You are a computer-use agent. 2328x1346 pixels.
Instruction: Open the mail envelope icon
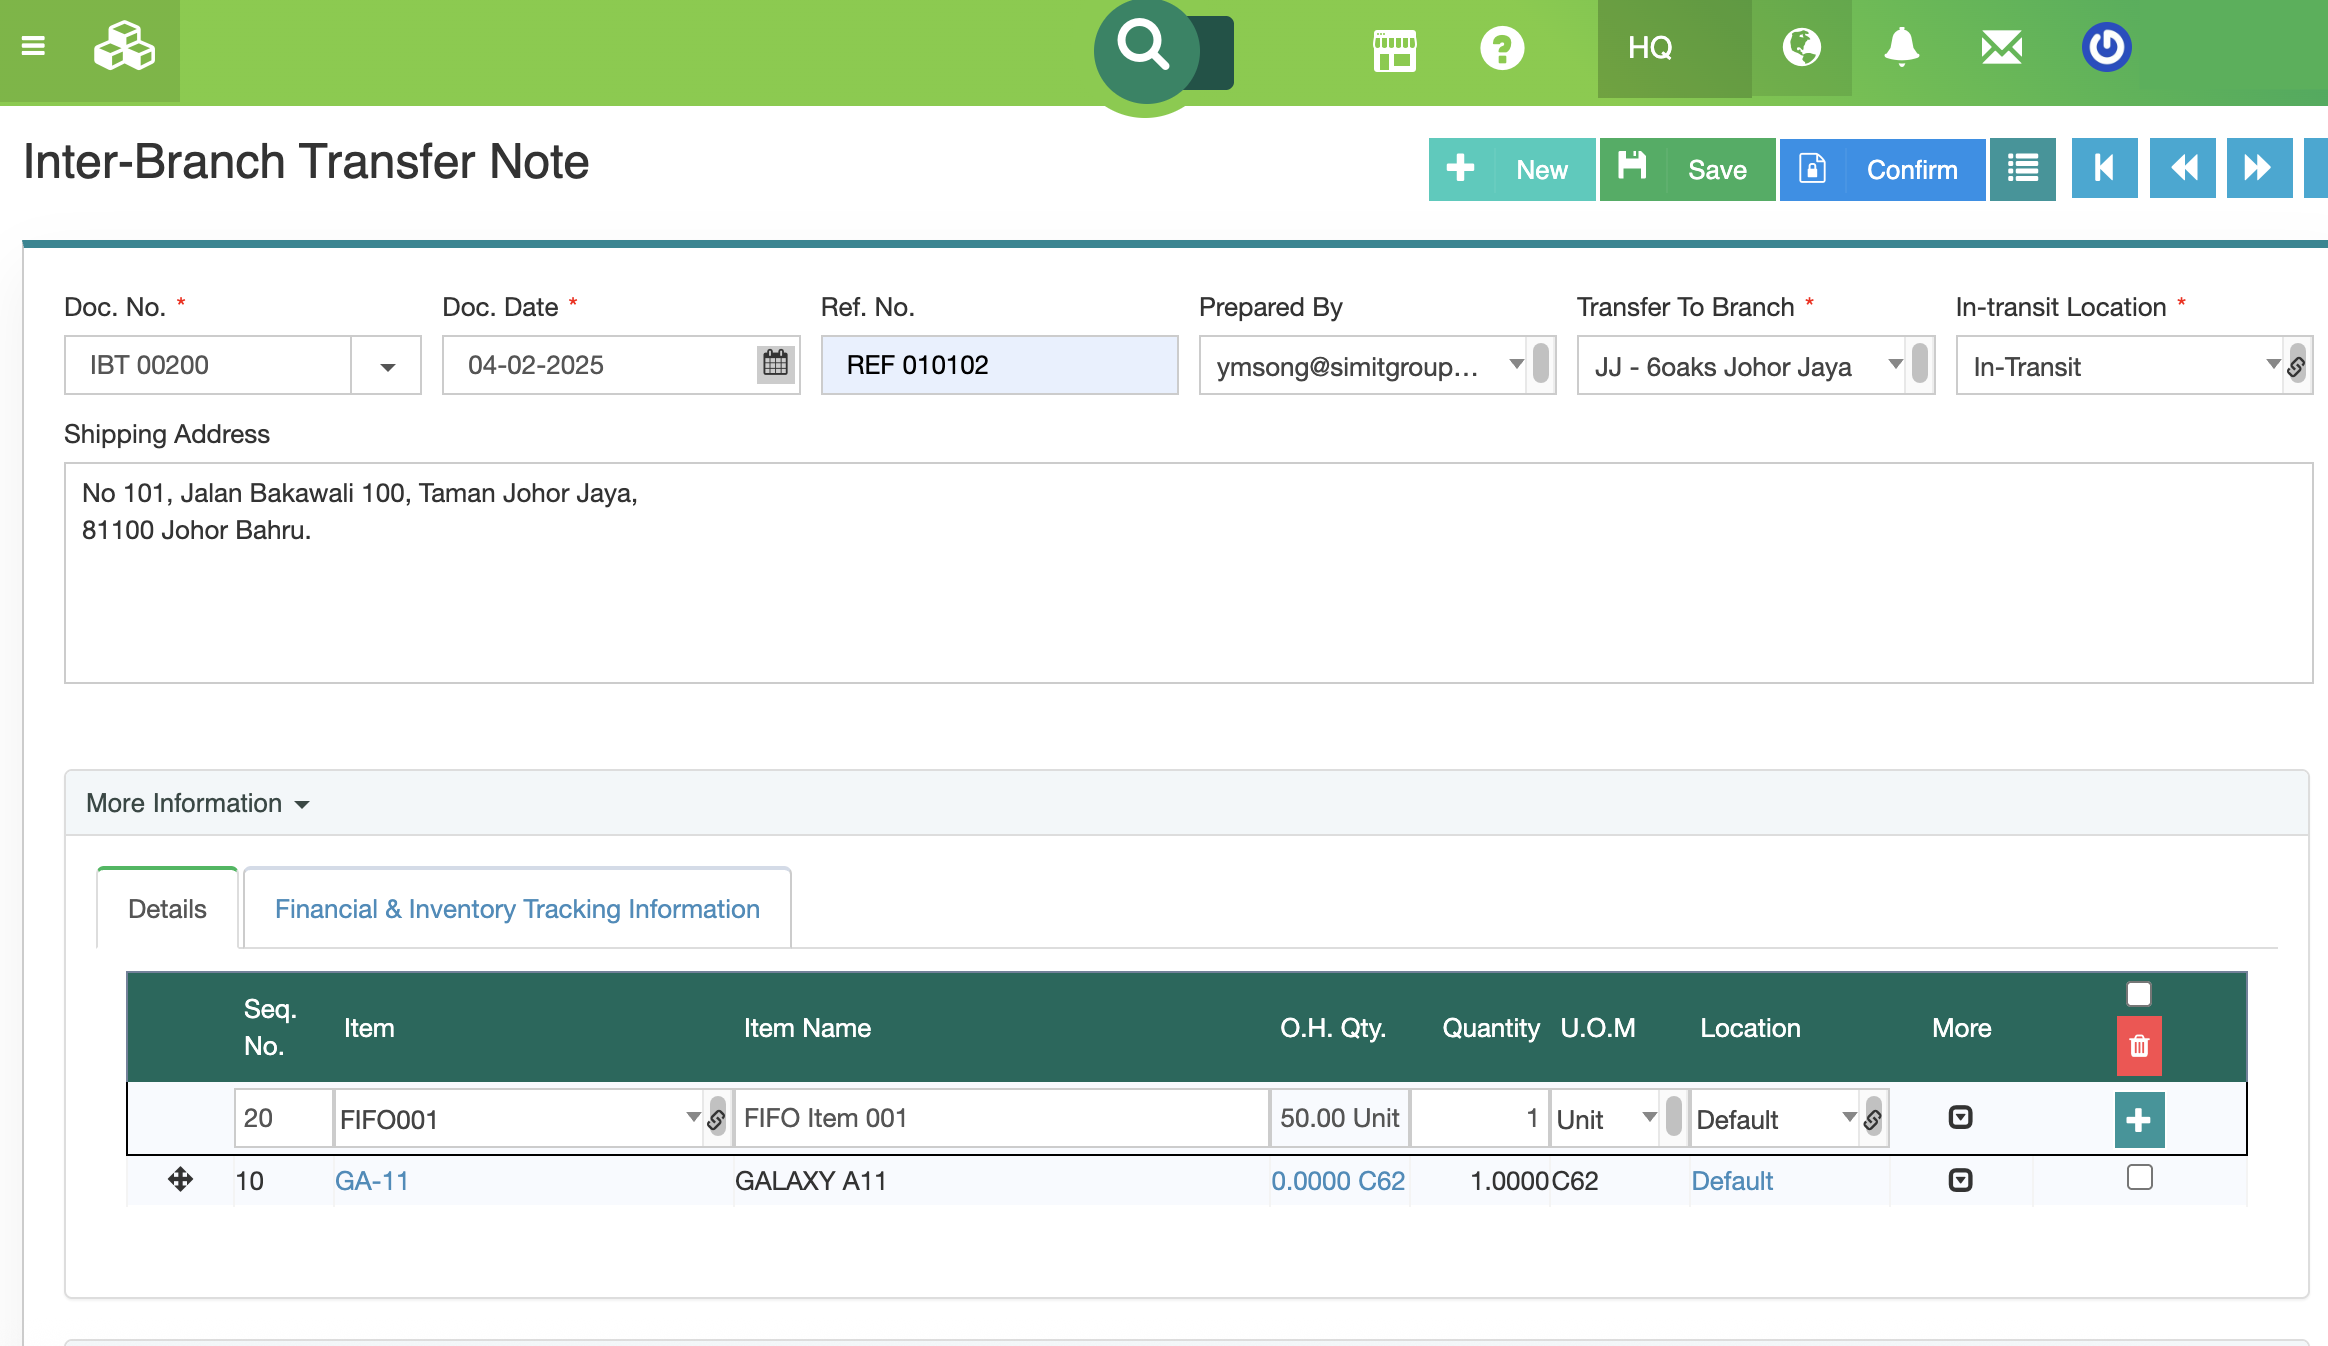click(x=2002, y=47)
